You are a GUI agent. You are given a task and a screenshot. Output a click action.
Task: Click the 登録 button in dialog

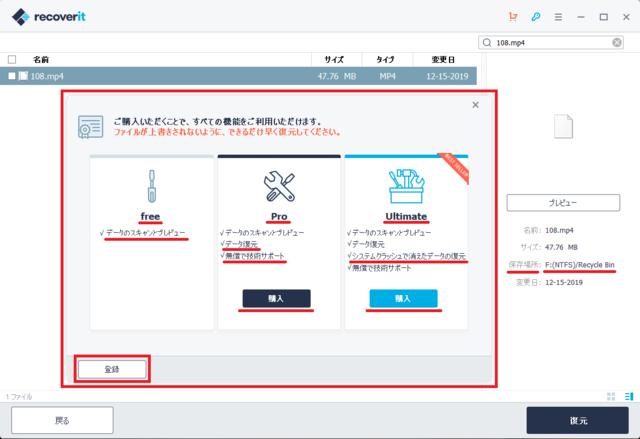coord(112,369)
